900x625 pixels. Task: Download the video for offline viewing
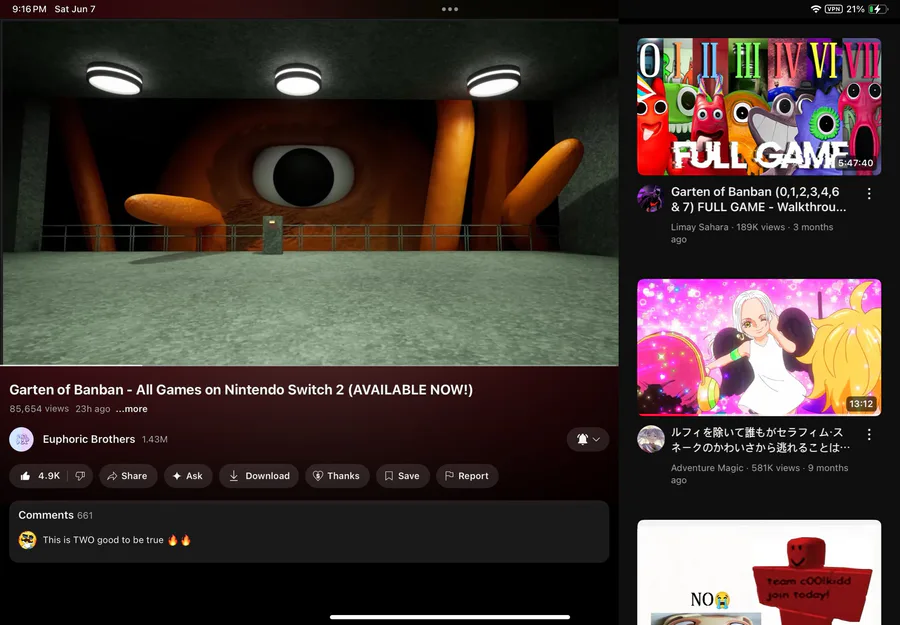click(259, 476)
